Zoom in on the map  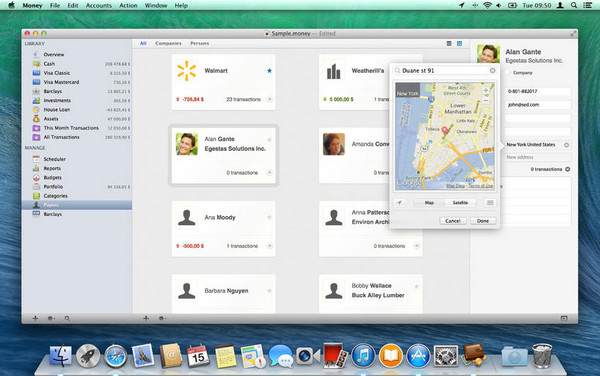tap(486, 91)
